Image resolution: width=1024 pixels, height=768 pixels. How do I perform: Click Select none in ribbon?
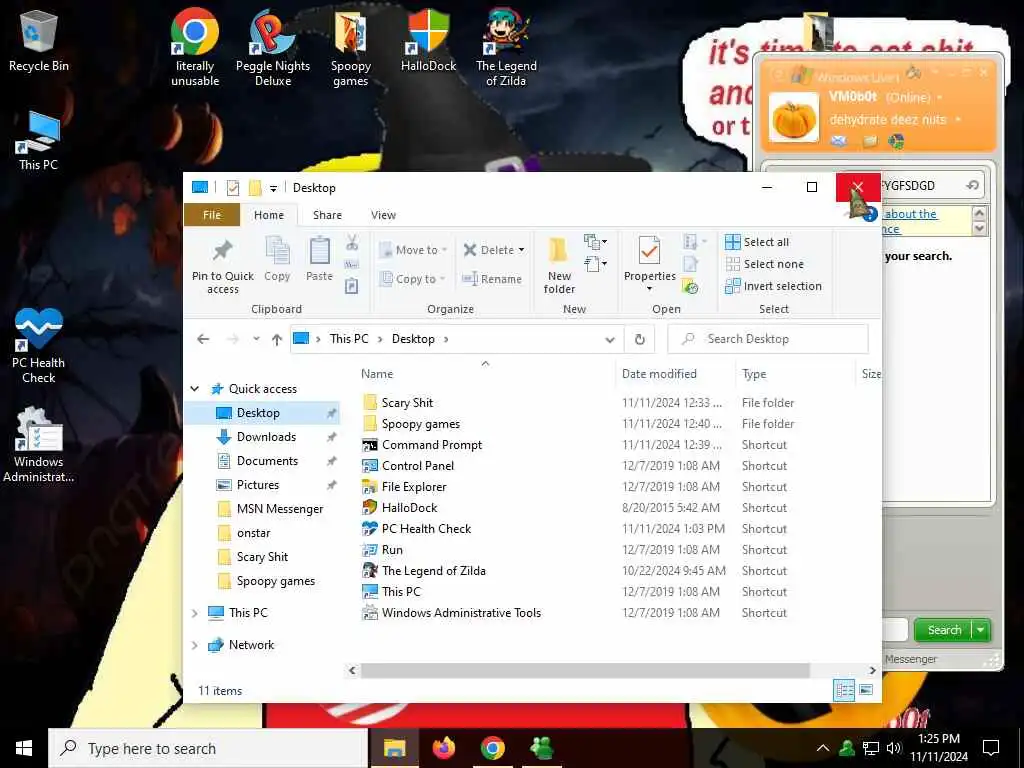click(764, 264)
